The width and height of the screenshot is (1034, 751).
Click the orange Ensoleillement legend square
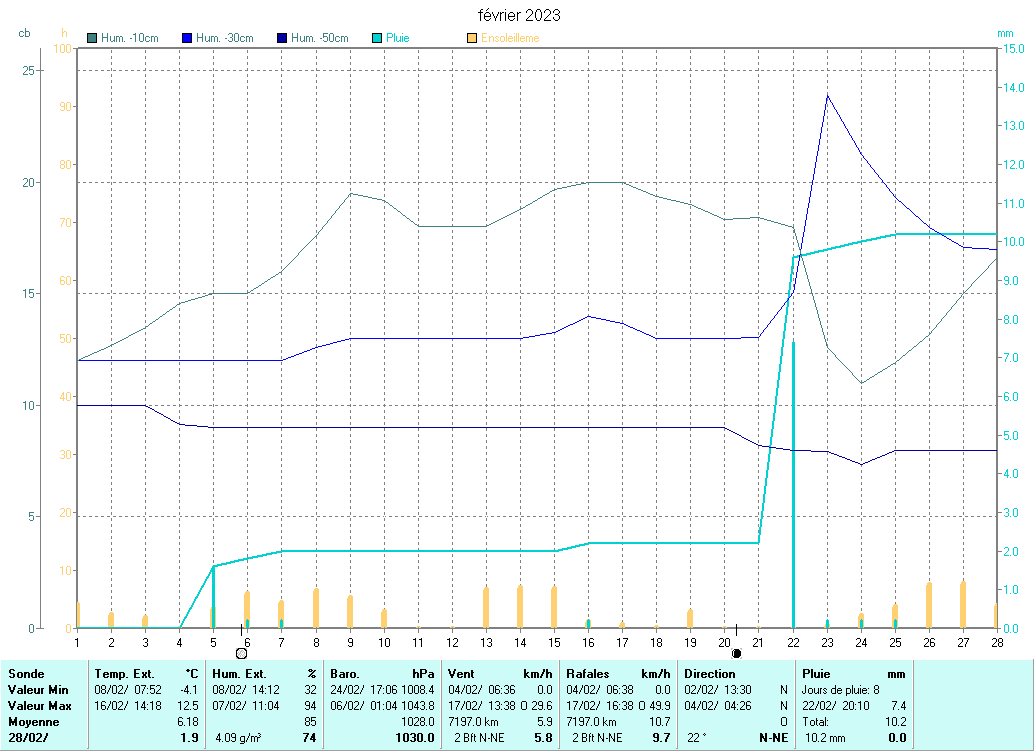472,39
